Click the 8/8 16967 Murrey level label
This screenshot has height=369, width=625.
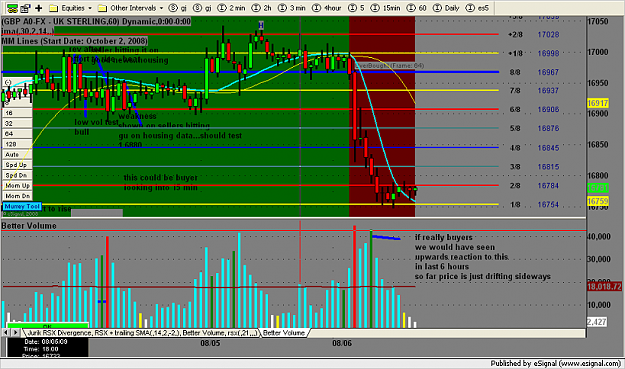click(x=534, y=72)
